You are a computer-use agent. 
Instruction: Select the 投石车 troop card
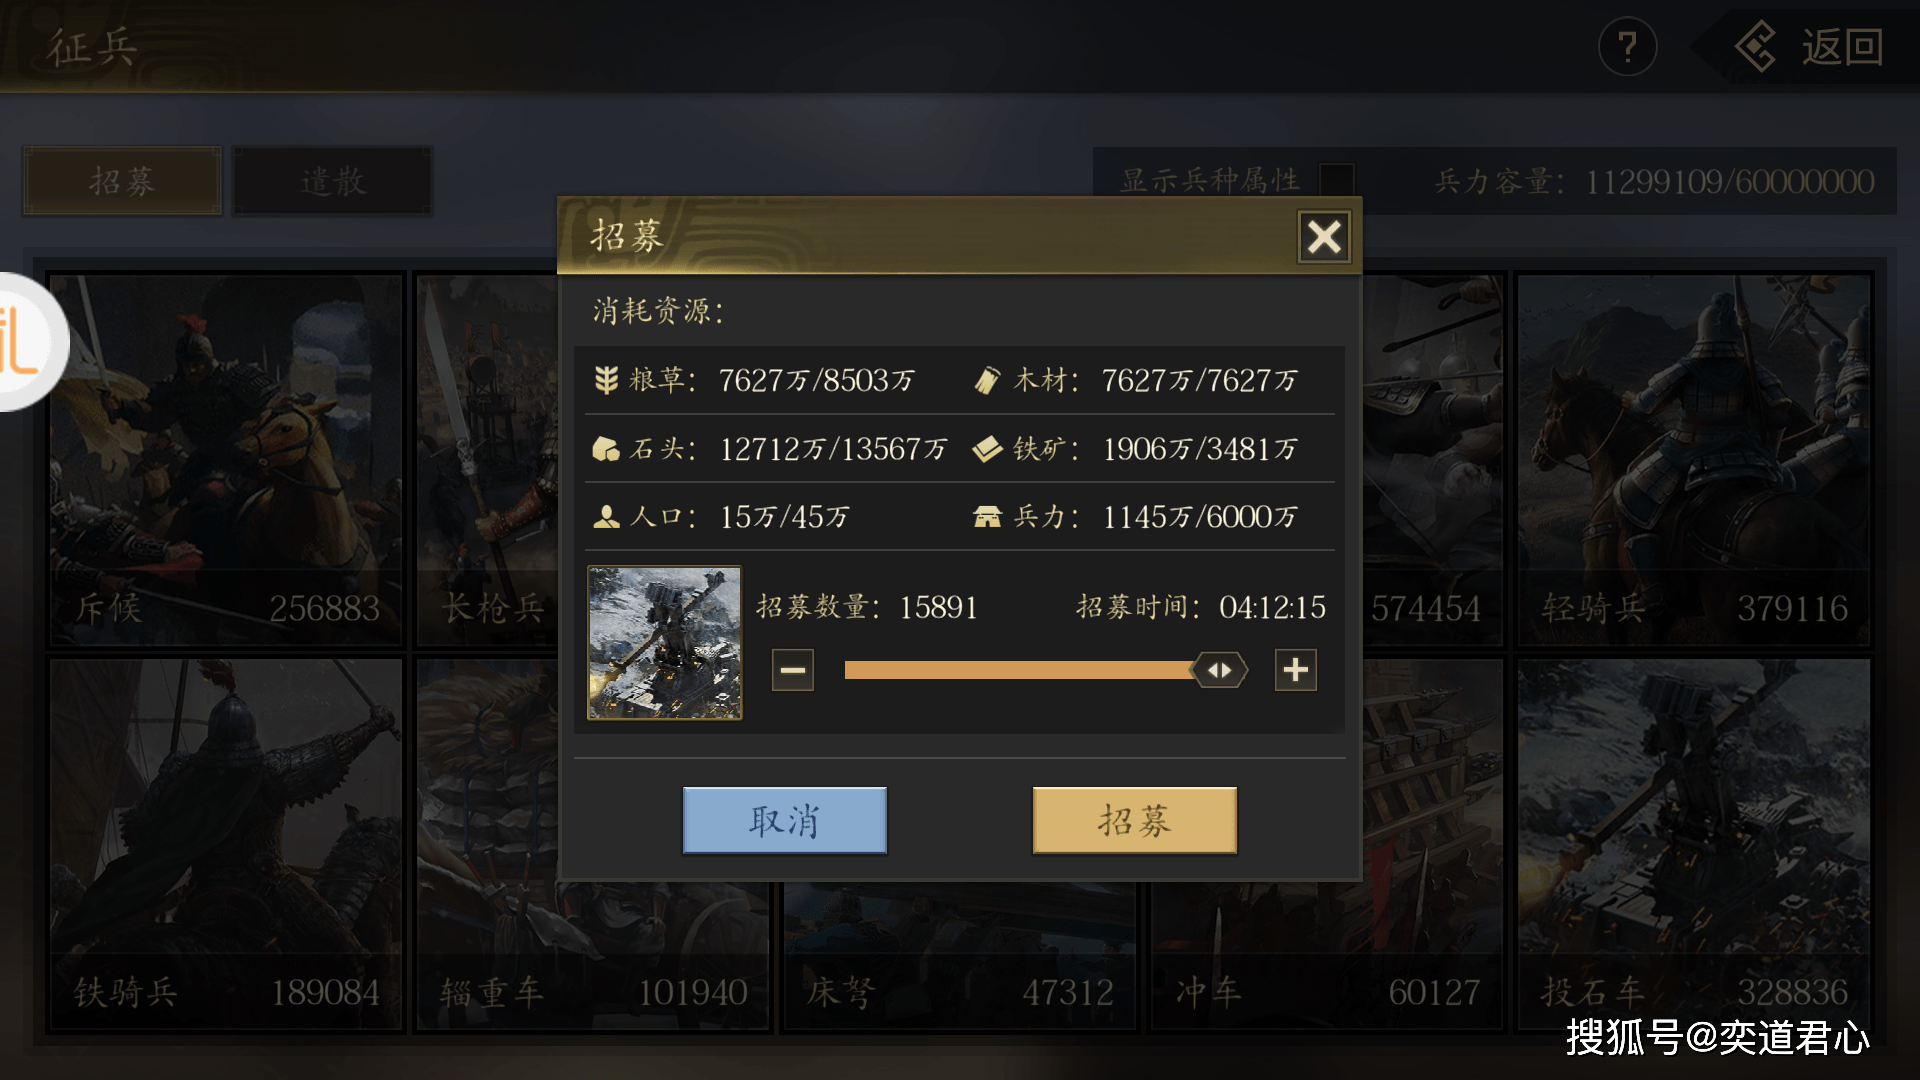pyautogui.click(x=1693, y=844)
